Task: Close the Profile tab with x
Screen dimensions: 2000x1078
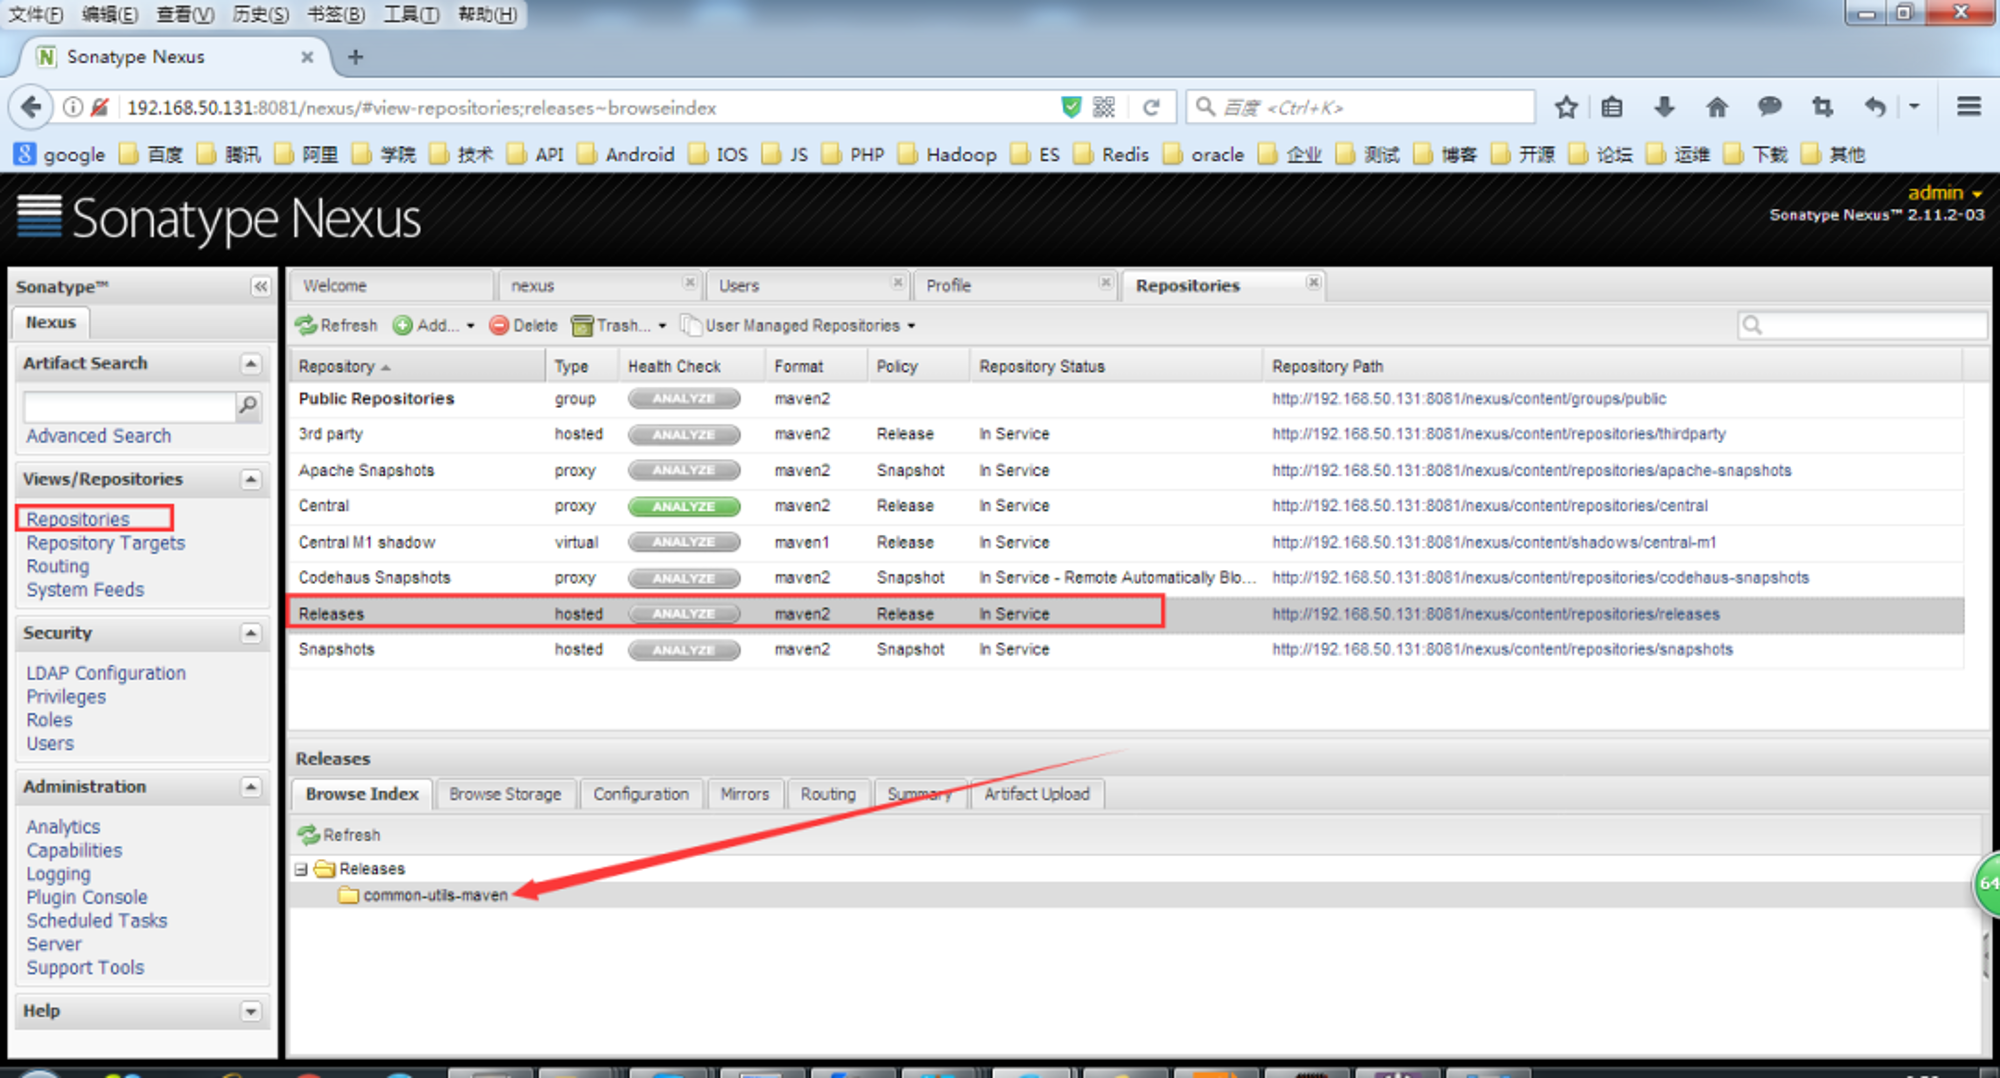Action: click(1105, 283)
